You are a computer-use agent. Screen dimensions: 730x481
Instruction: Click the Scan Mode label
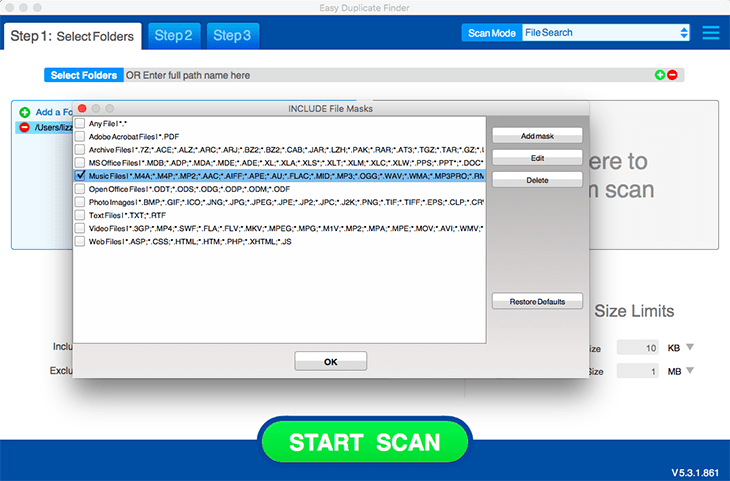[492, 33]
